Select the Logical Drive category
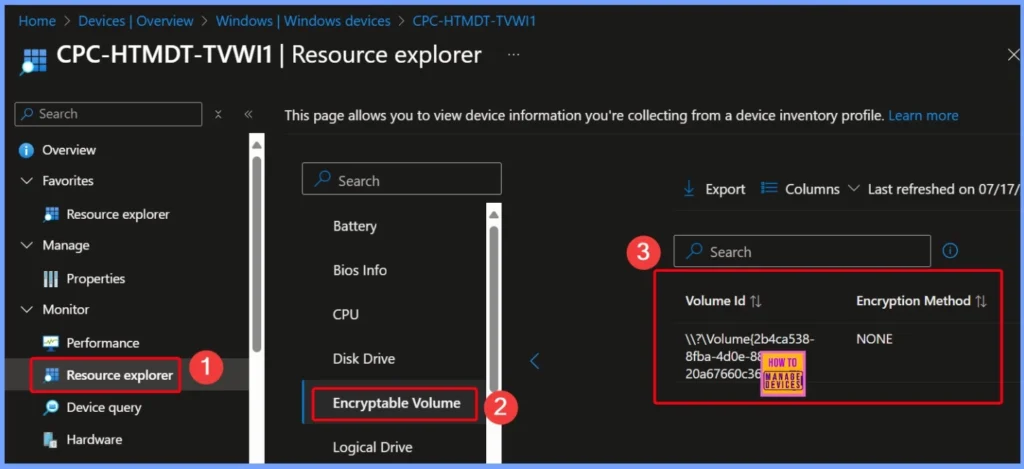 click(372, 447)
